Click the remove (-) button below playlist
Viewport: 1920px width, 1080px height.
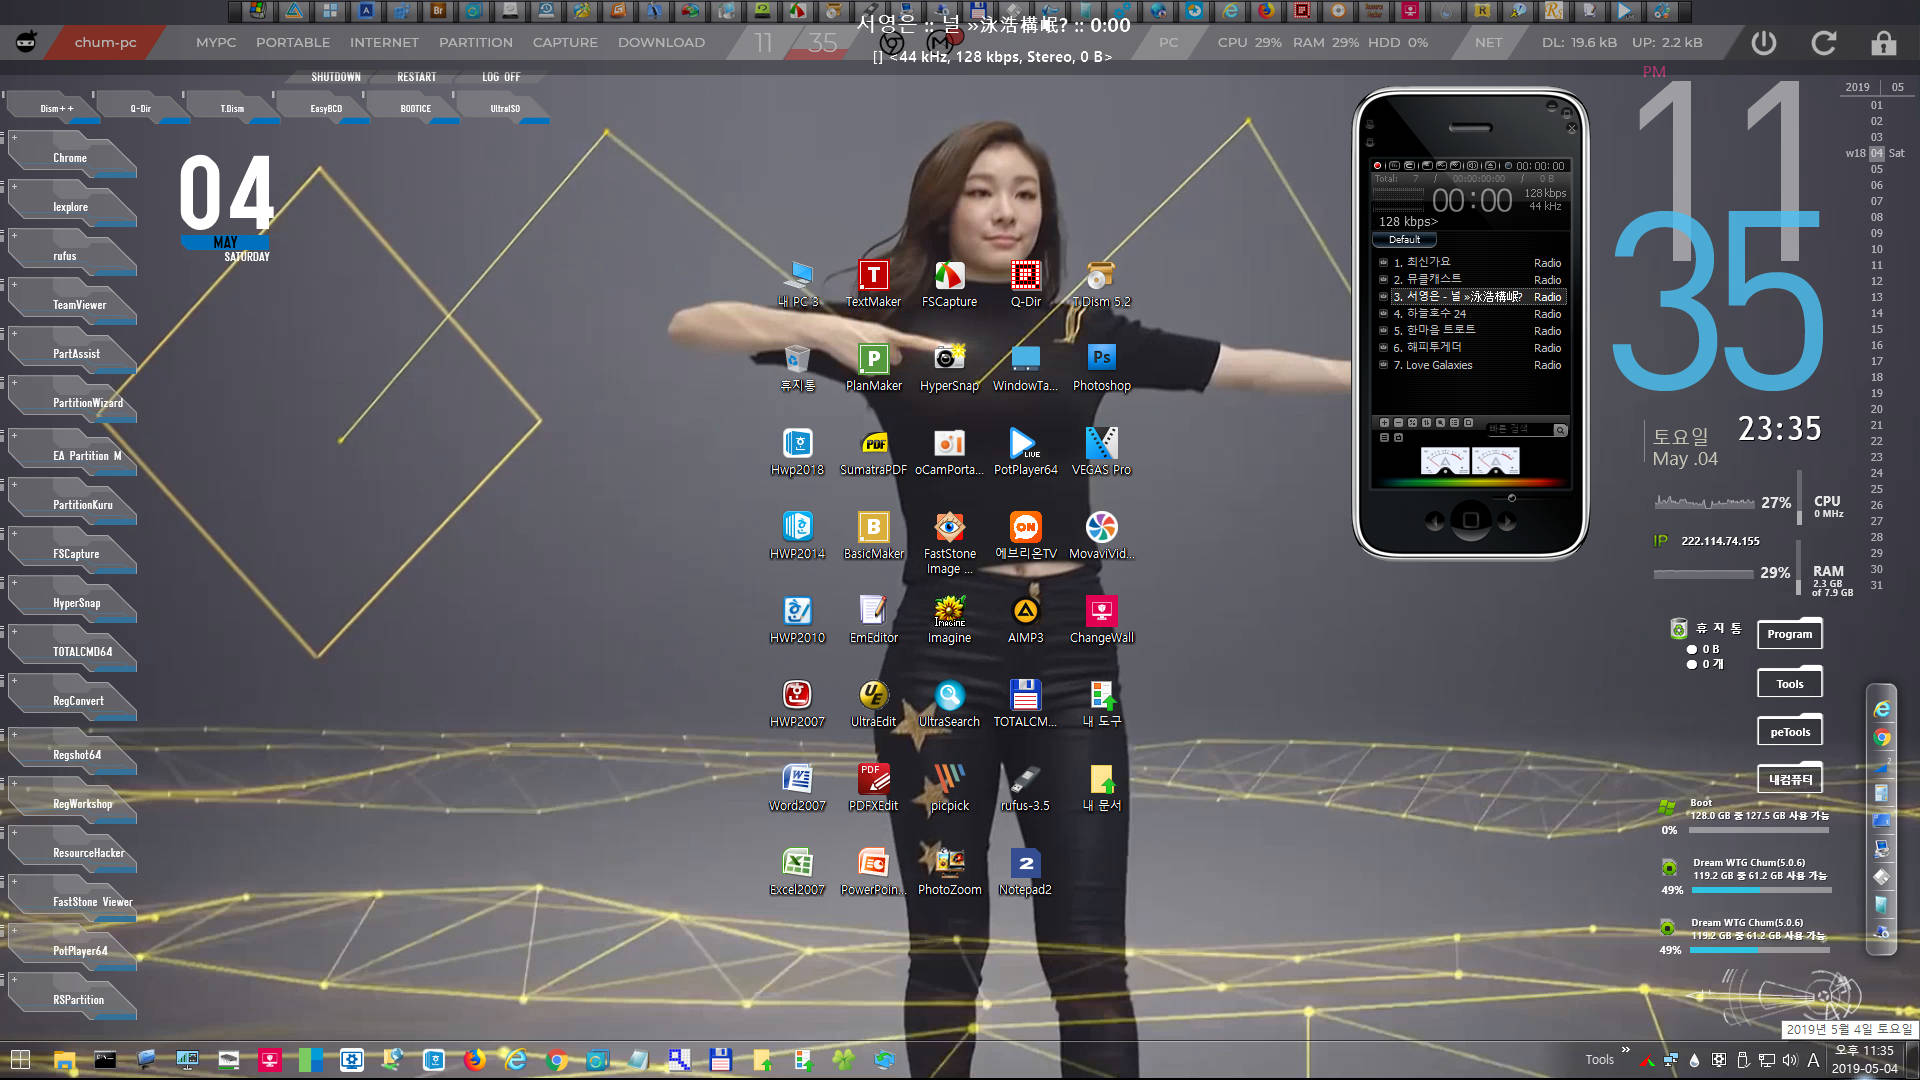[1399, 423]
